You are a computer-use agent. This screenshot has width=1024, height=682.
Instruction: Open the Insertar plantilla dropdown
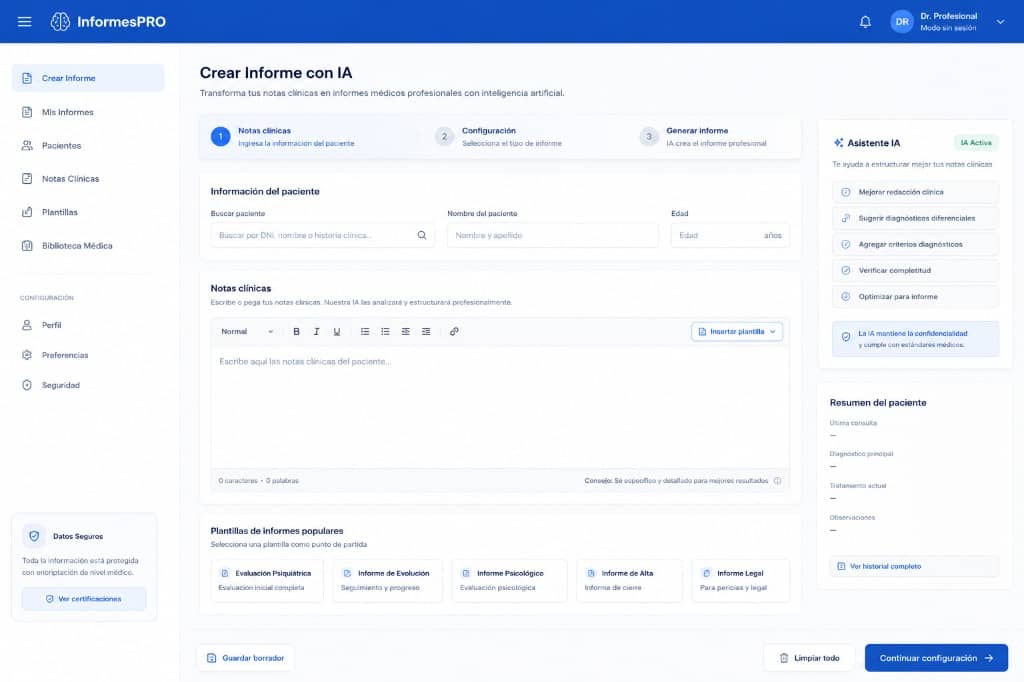tap(737, 331)
